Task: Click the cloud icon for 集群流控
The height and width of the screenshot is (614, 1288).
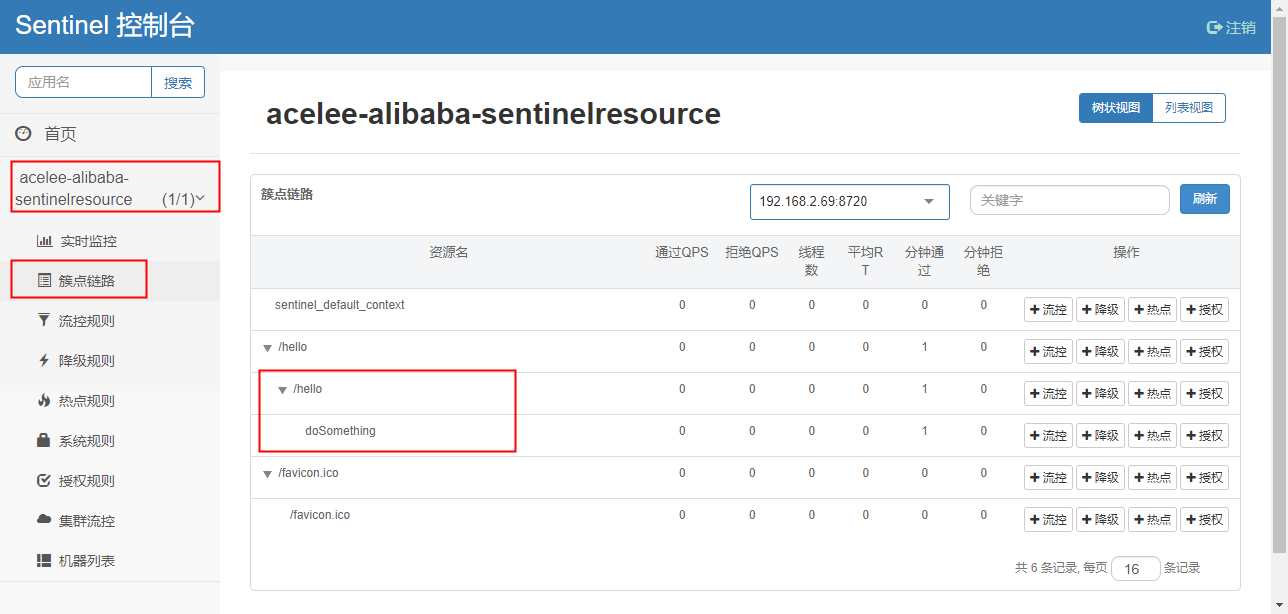Action: click(x=44, y=521)
